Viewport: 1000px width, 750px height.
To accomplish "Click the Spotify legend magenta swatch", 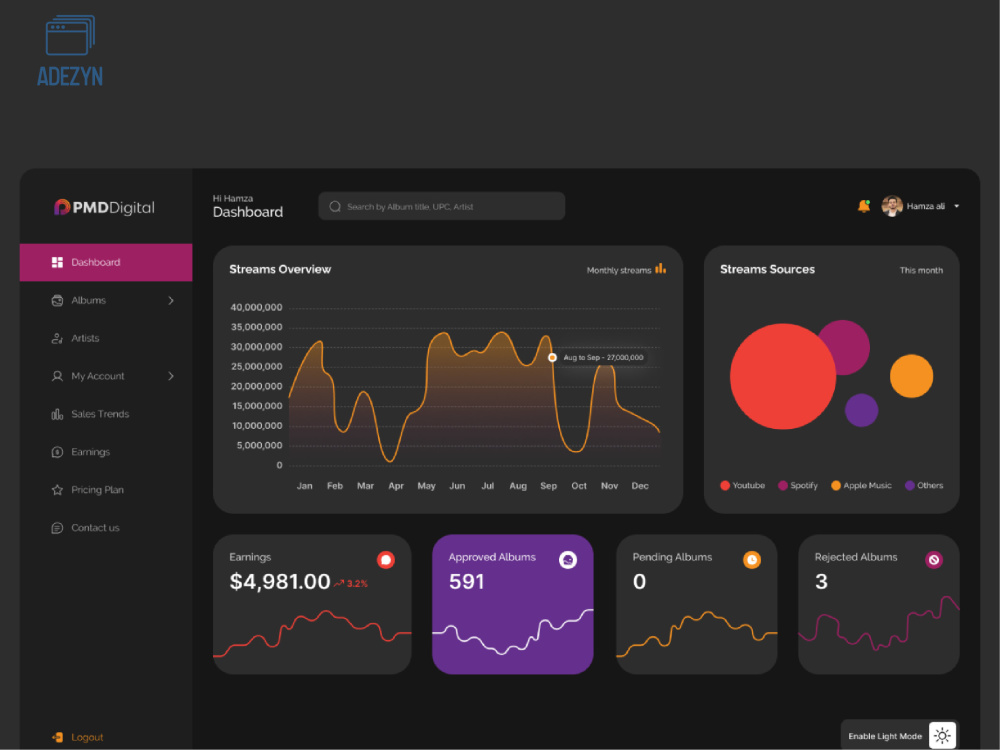I will (x=783, y=485).
